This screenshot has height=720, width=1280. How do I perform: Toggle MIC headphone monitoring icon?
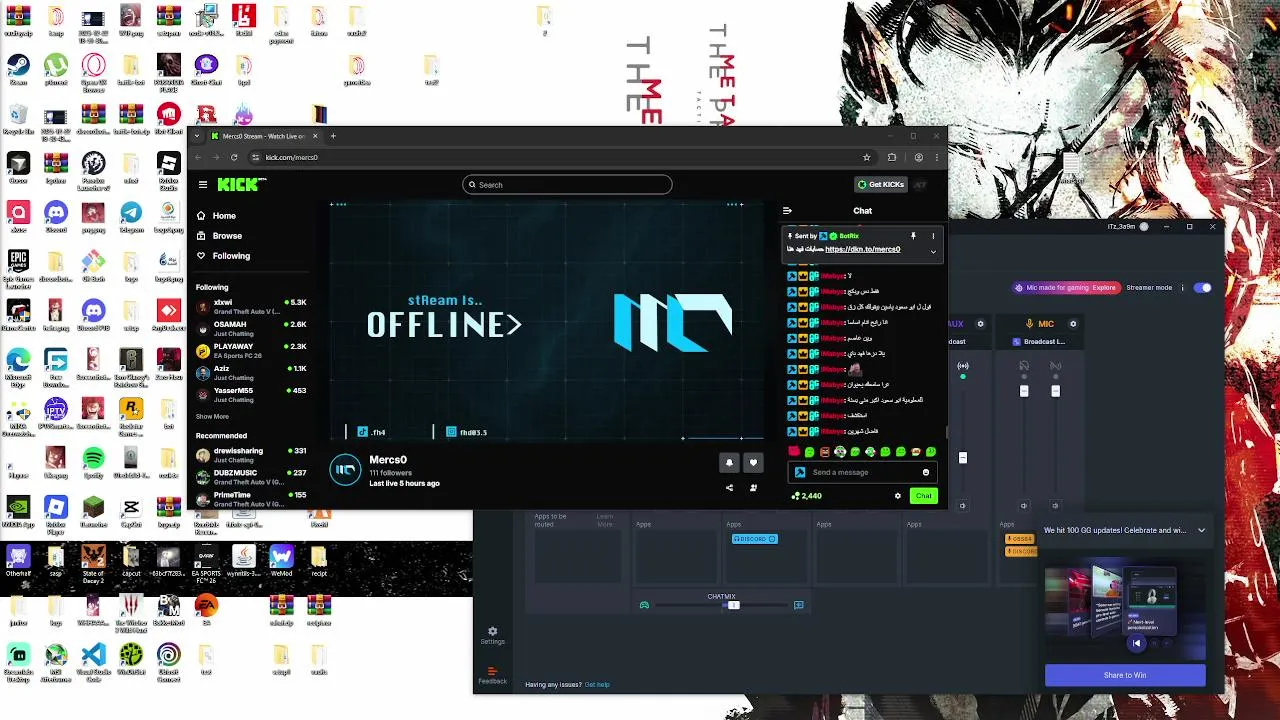1024,366
